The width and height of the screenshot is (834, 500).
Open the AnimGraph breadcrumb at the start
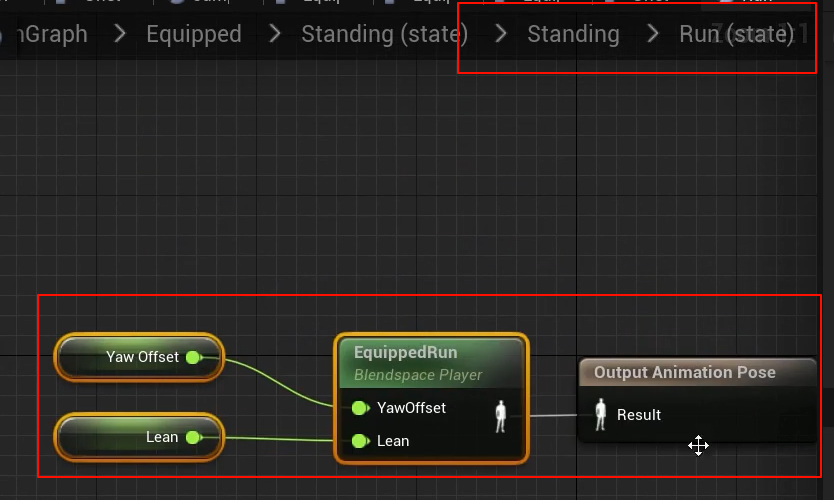[51, 34]
